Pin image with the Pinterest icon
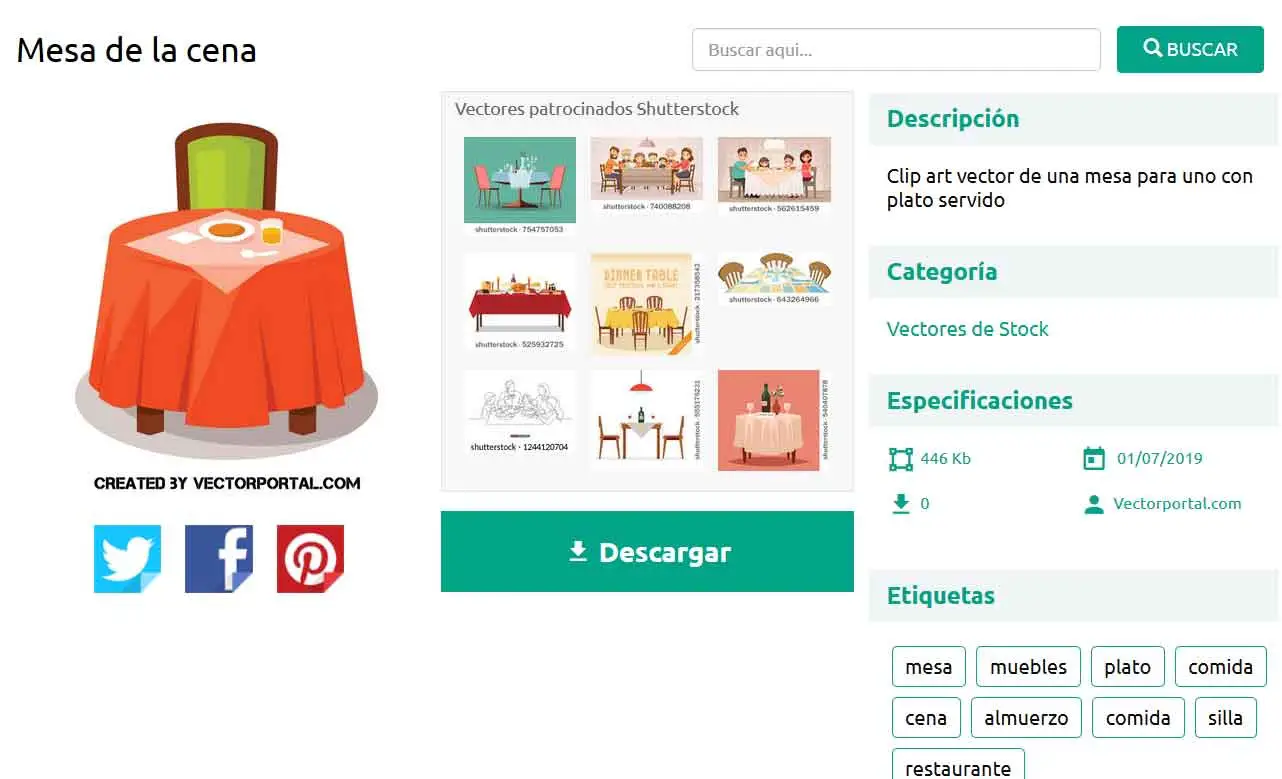This screenshot has height=779, width=1282. [x=310, y=559]
